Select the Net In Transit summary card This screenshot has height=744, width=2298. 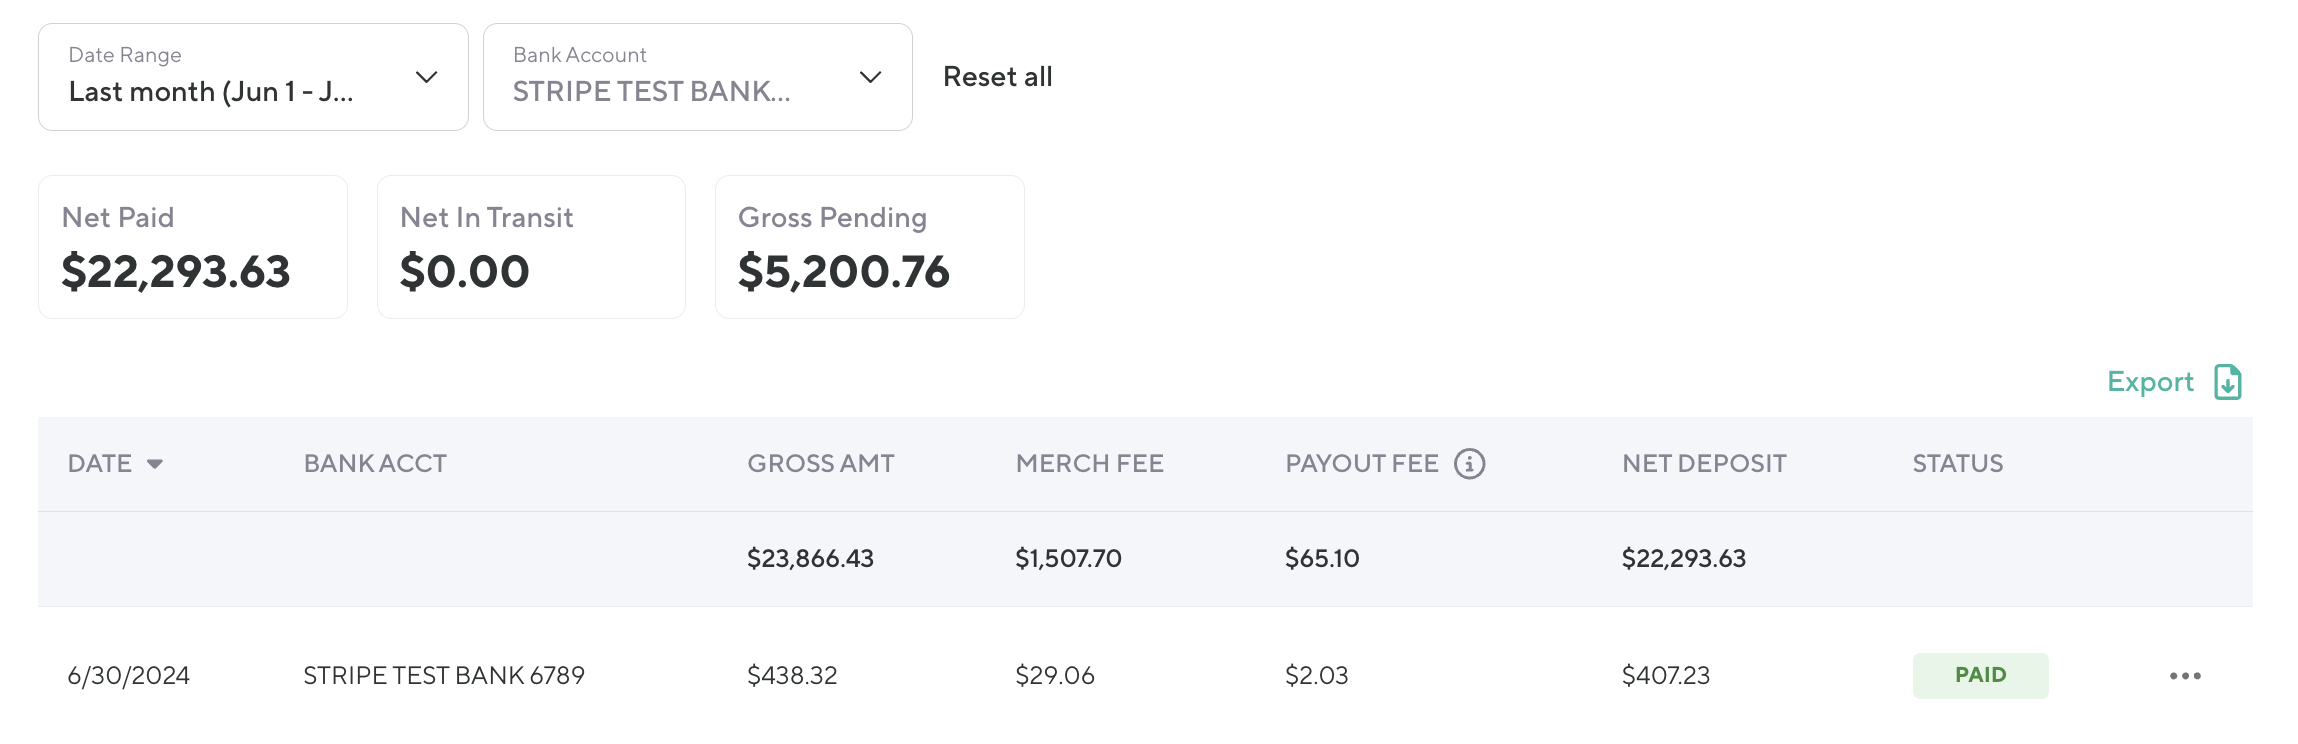click(531, 247)
